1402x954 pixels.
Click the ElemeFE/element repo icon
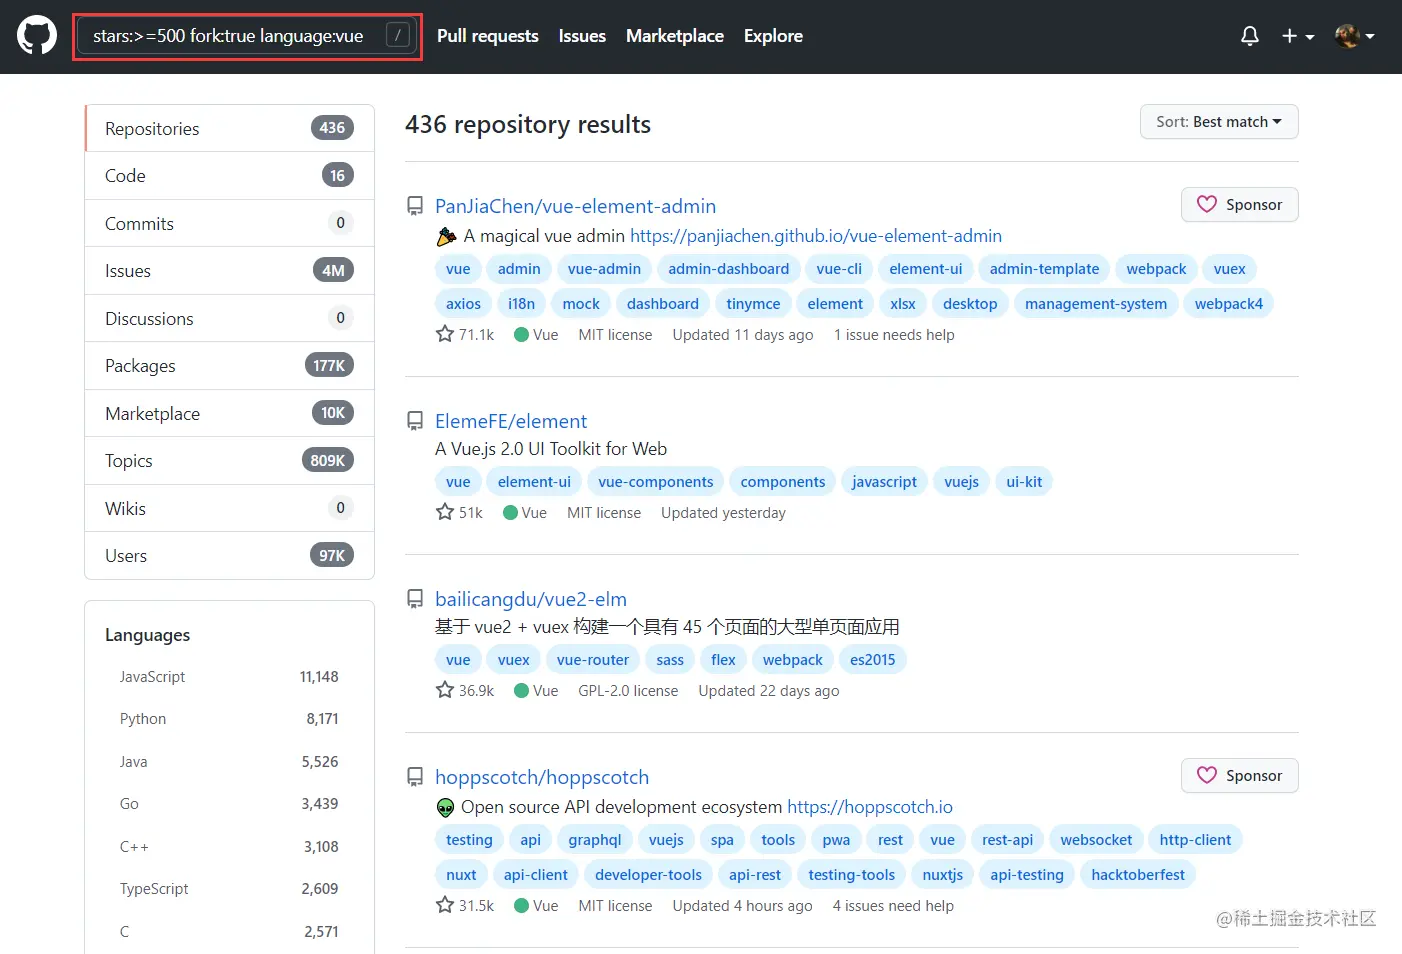click(x=414, y=421)
